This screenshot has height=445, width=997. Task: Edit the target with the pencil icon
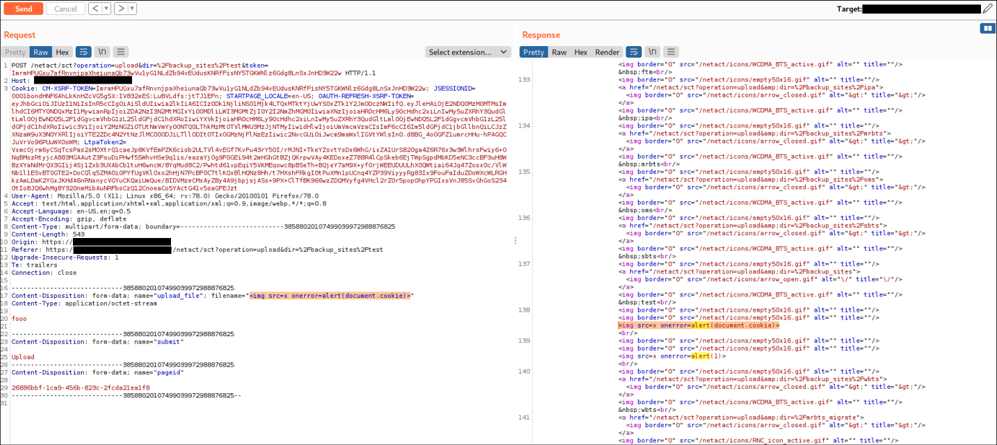click(x=987, y=9)
